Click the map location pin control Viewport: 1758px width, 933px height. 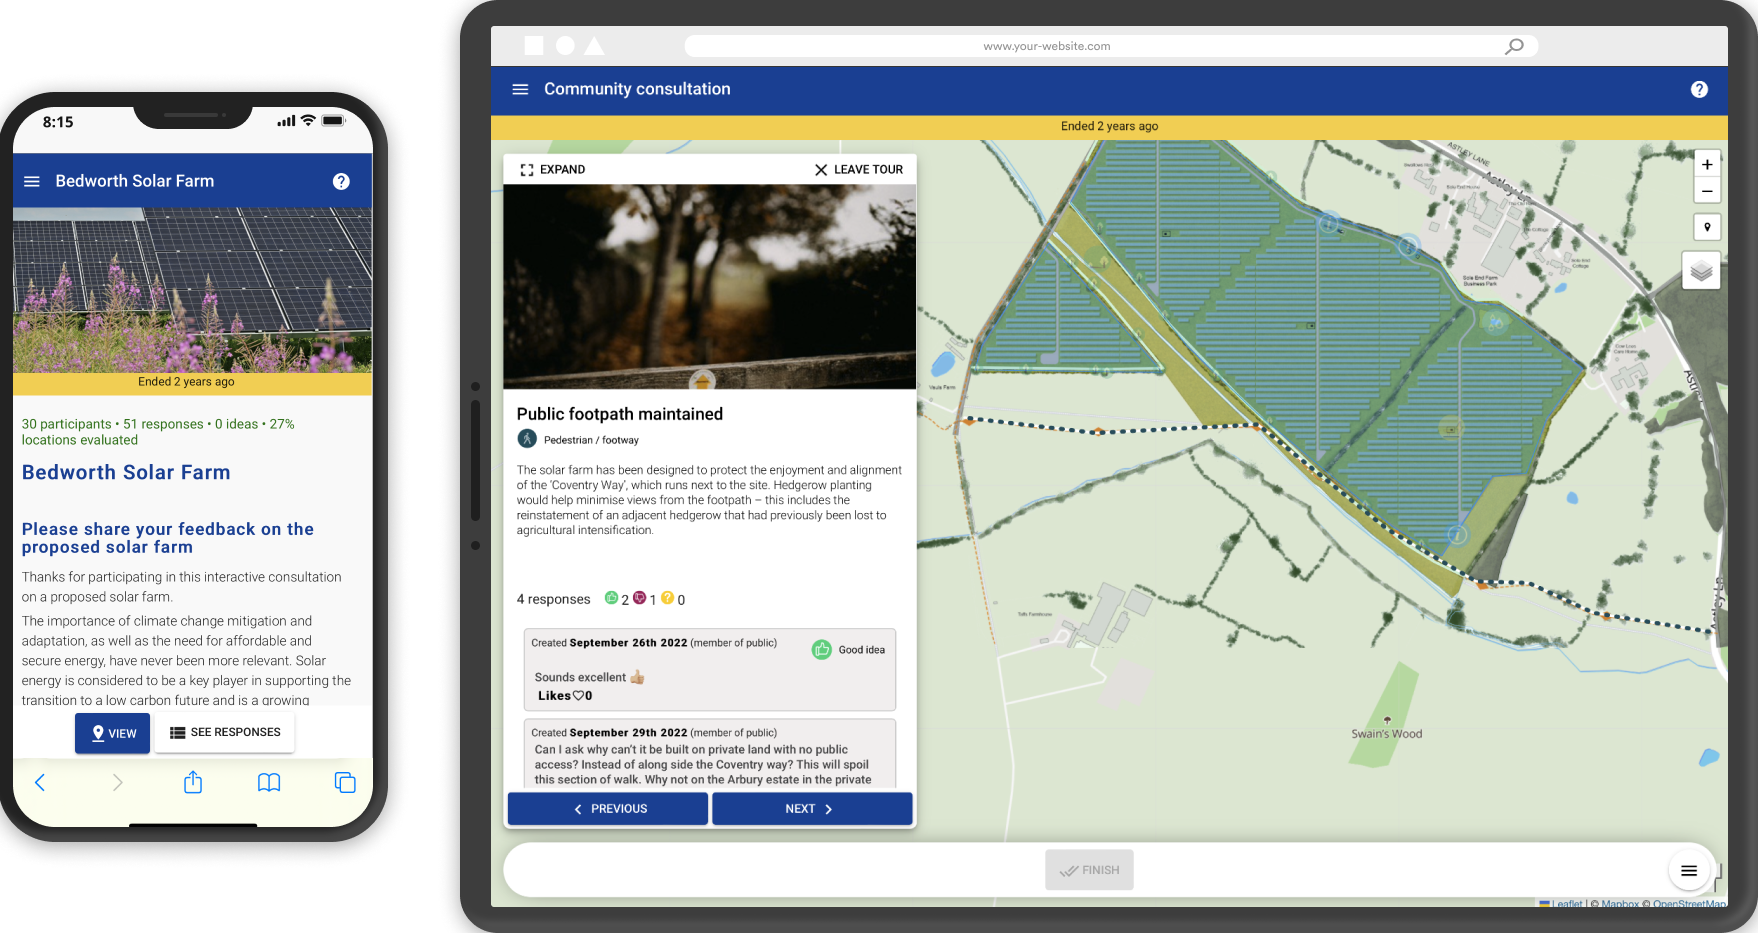click(1707, 227)
